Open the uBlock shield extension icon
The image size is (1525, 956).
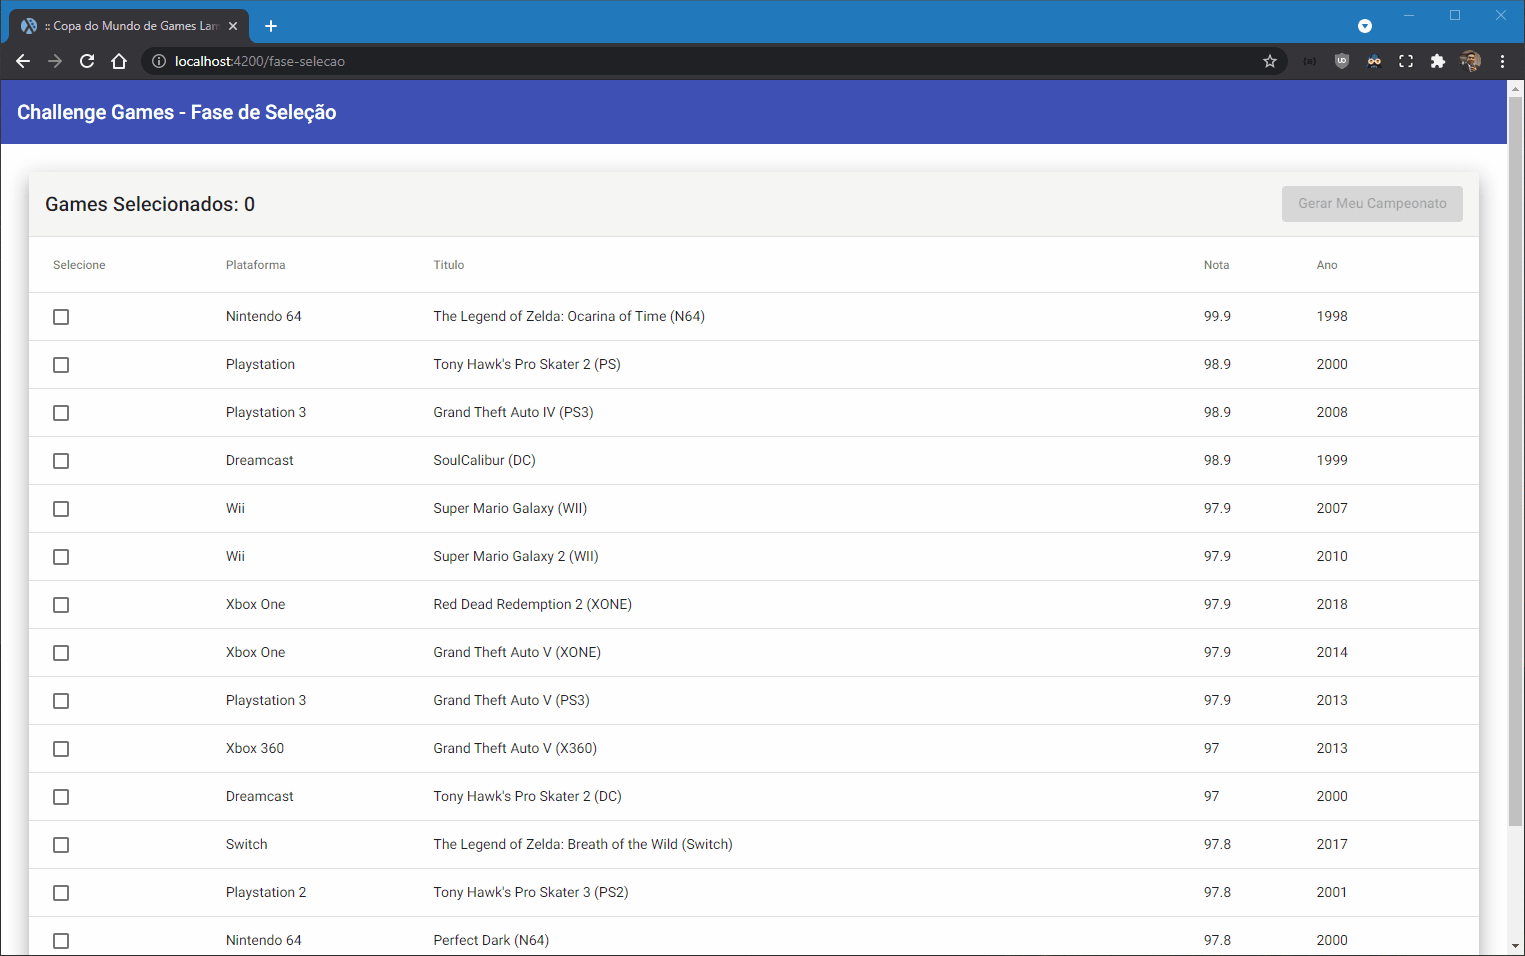pyautogui.click(x=1342, y=61)
